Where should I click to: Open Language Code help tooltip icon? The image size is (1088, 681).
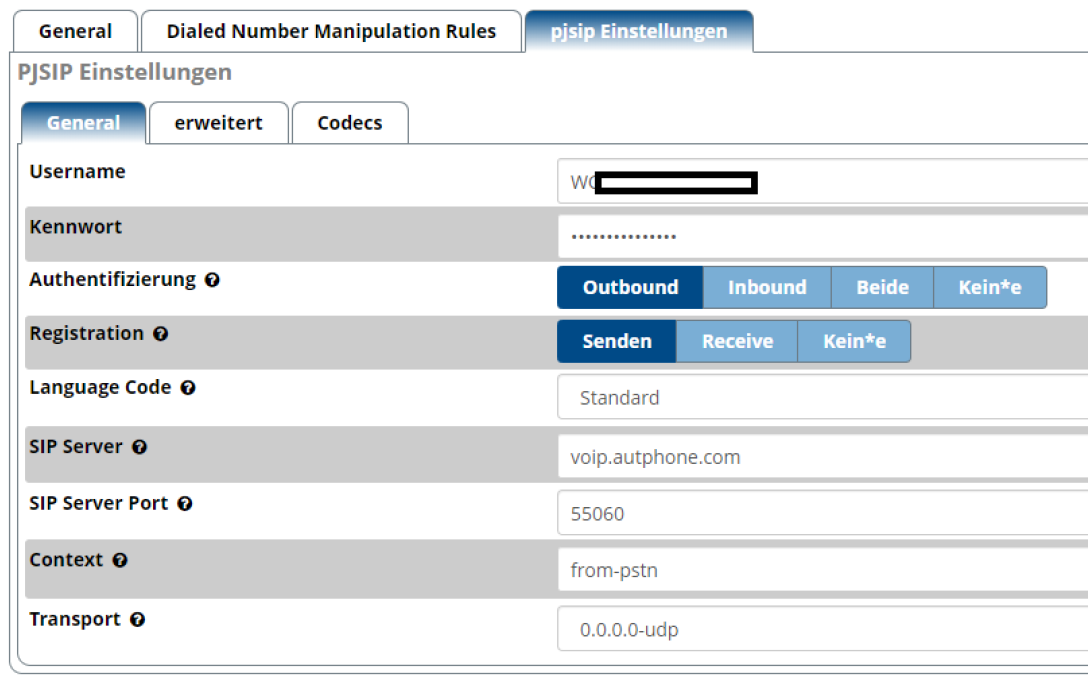187,388
